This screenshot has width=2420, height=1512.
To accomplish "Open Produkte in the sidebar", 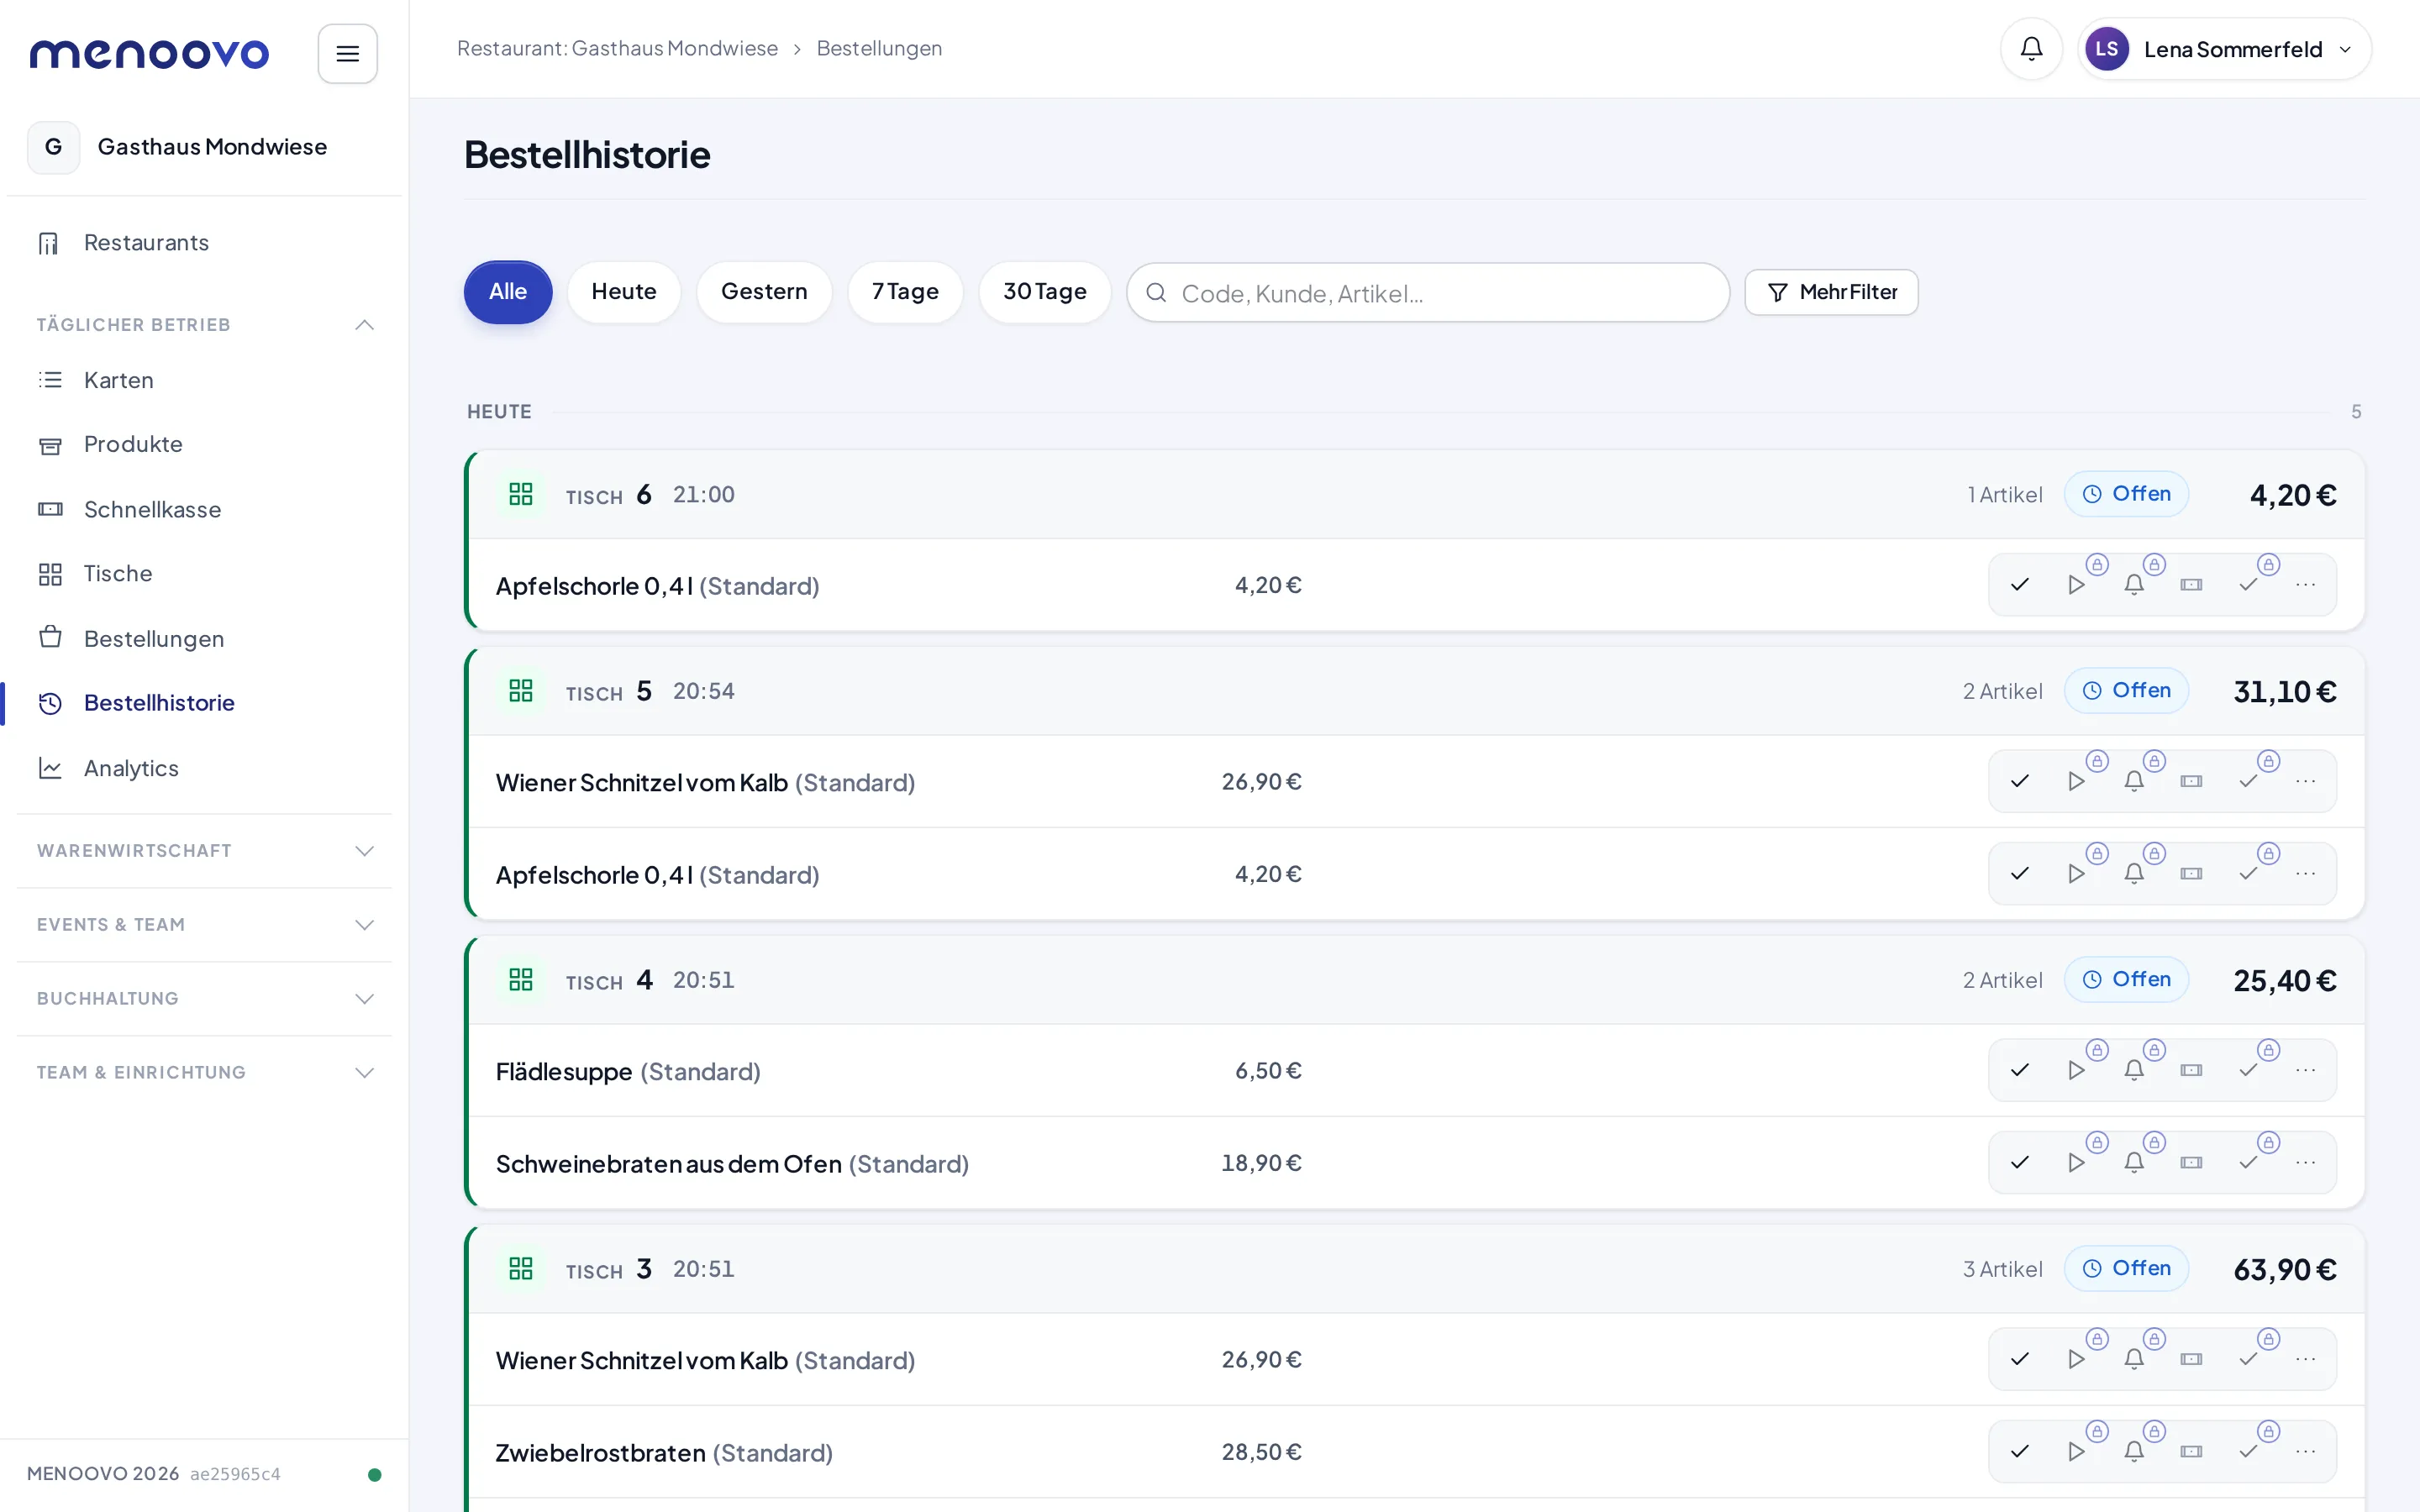I will [x=205, y=445].
